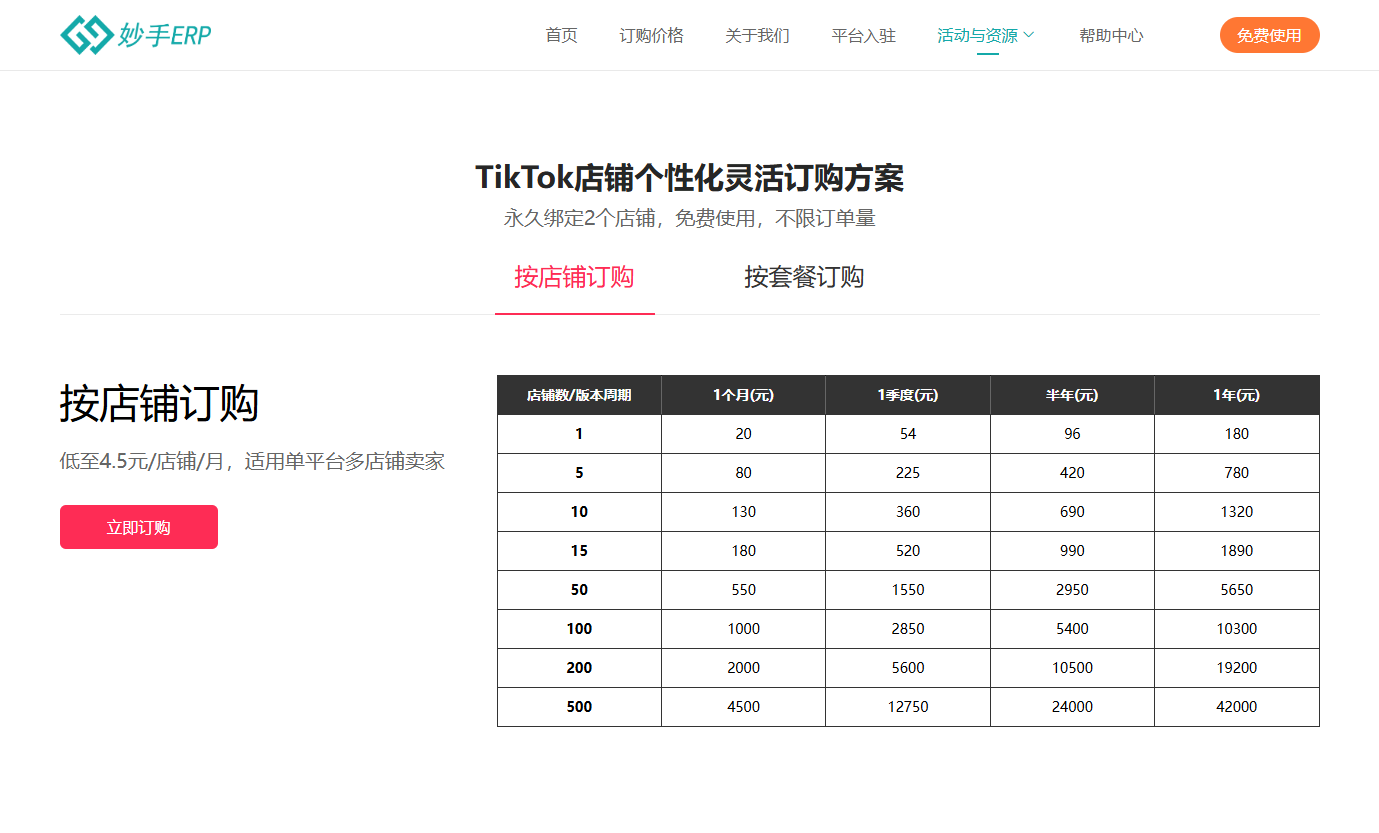The height and width of the screenshot is (833, 1379).
Task: Open the 帮助中心 menu item
Action: (x=1111, y=36)
